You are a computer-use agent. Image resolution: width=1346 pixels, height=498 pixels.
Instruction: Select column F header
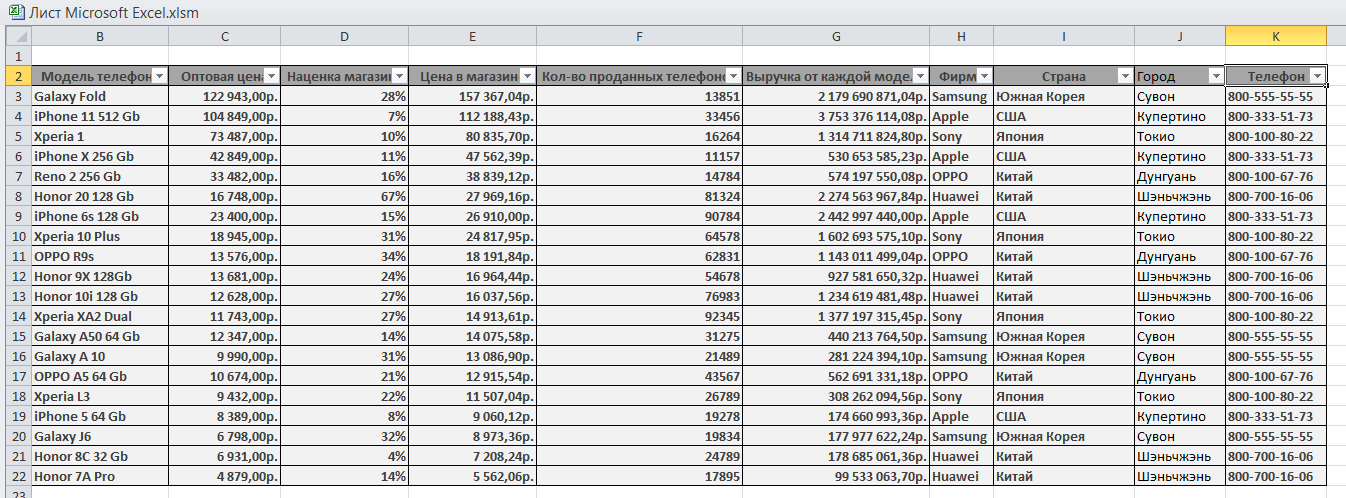pos(639,36)
